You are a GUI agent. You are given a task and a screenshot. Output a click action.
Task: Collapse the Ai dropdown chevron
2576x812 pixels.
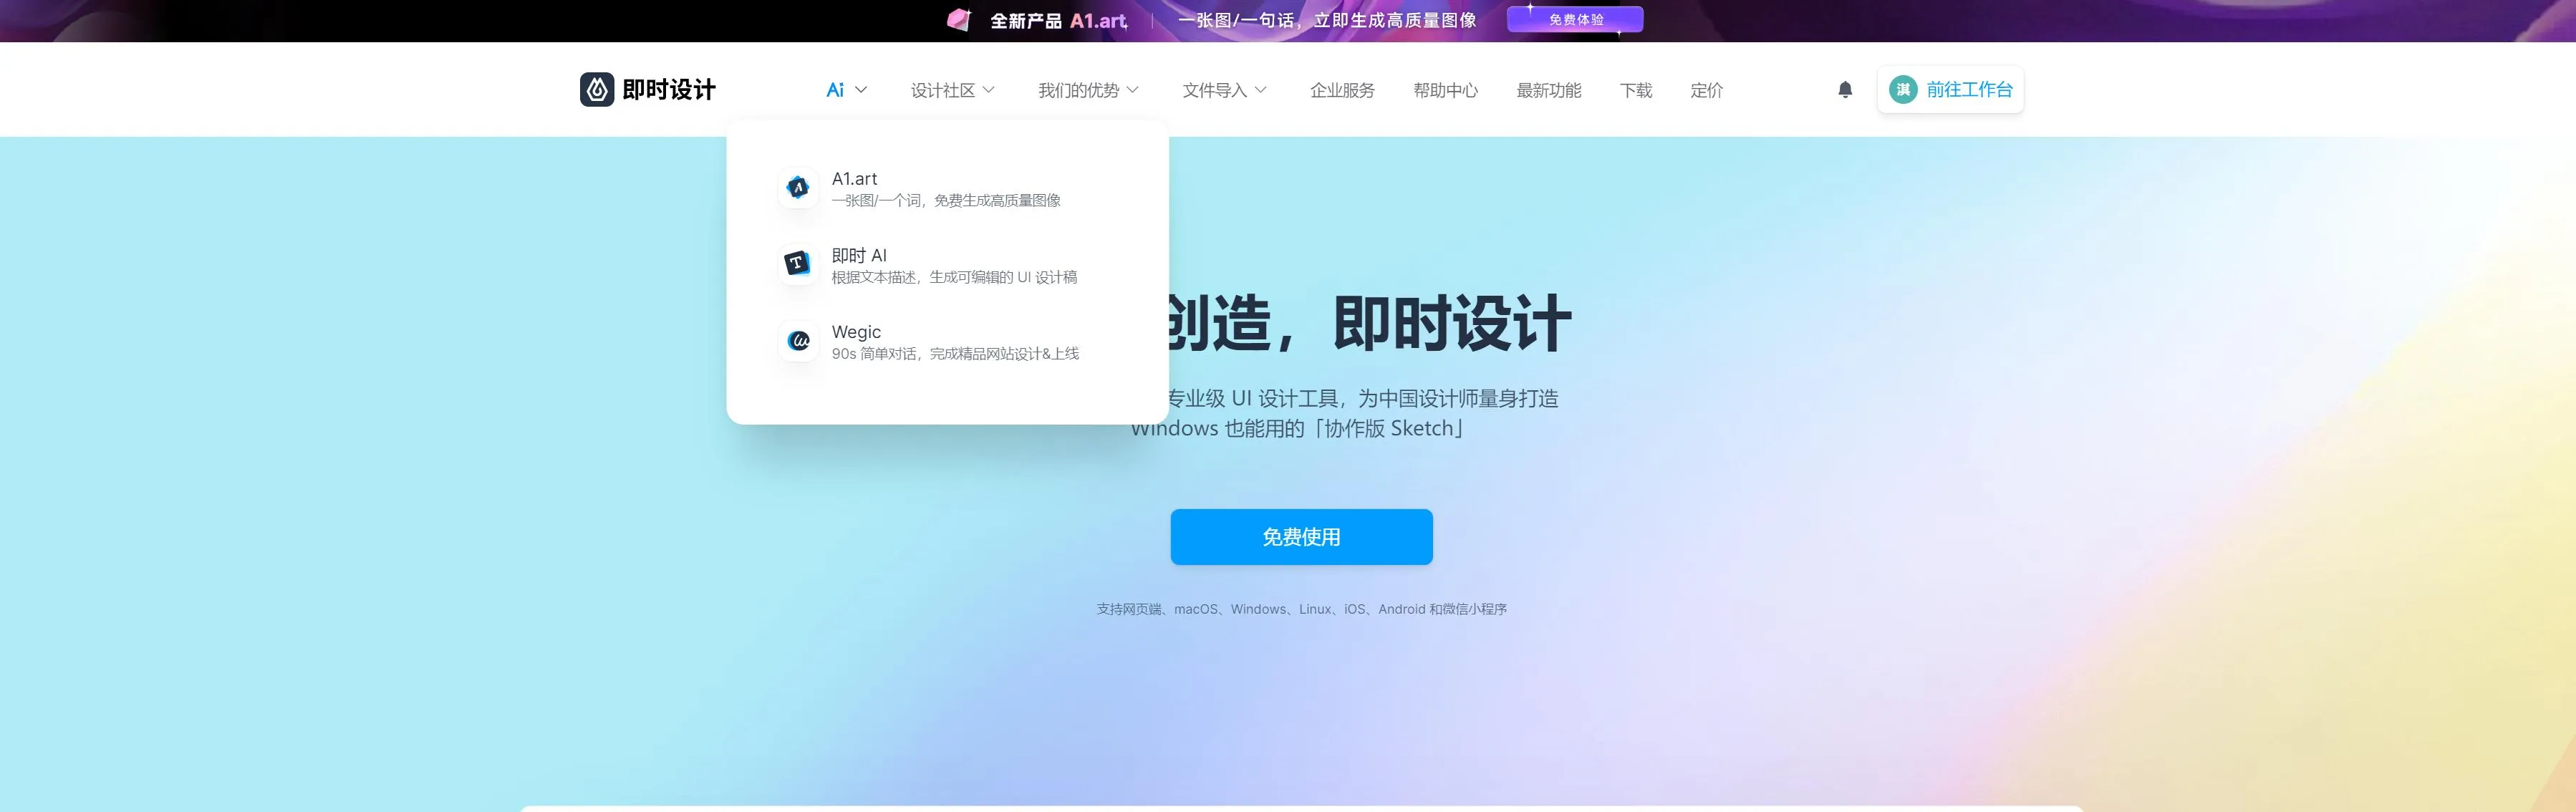click(x=861, y=90)
